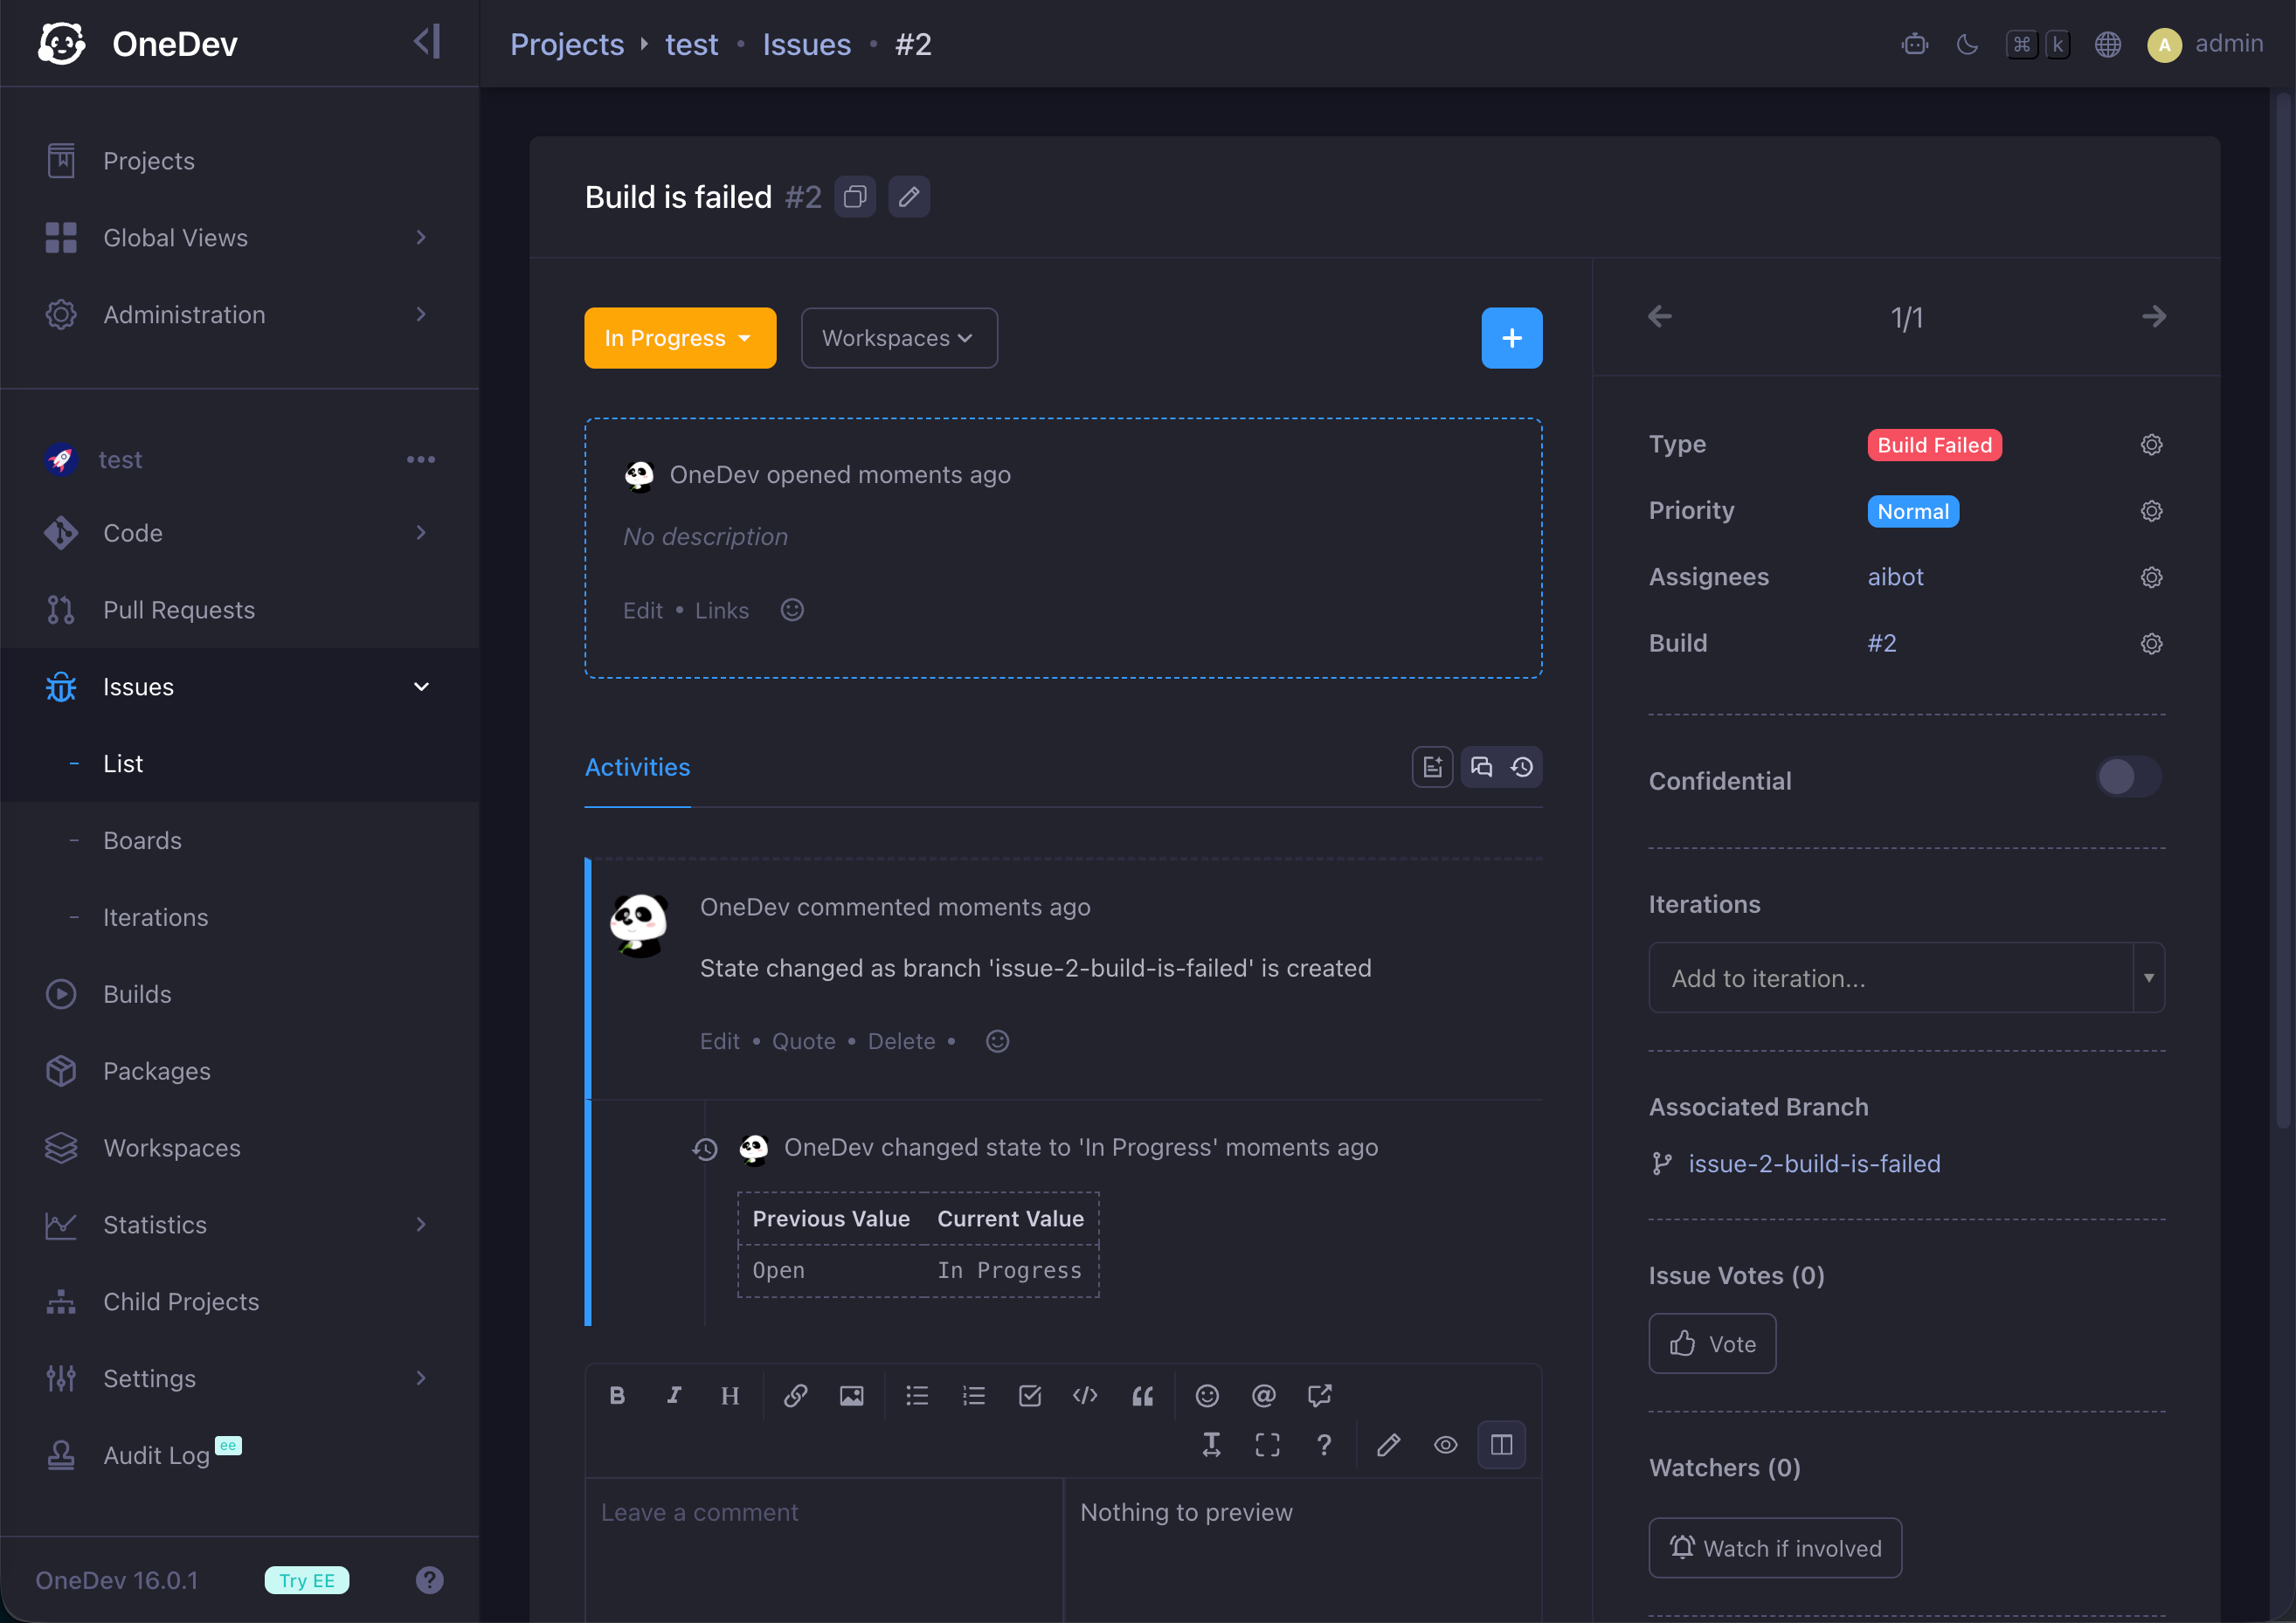Insert emoji from editor toolbar
2296x1623 pixels.
pyautogui.click(x=1207, y=1395)
